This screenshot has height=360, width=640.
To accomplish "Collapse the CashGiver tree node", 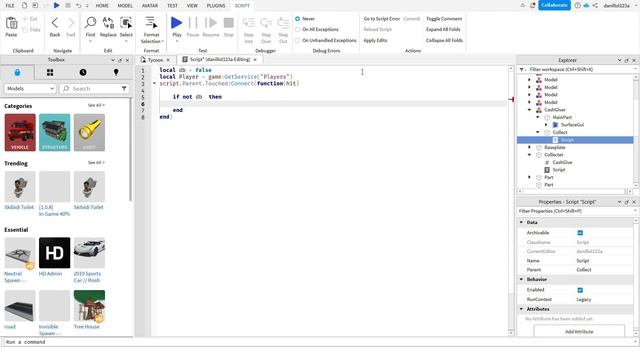I will click(x=530, y=110).
